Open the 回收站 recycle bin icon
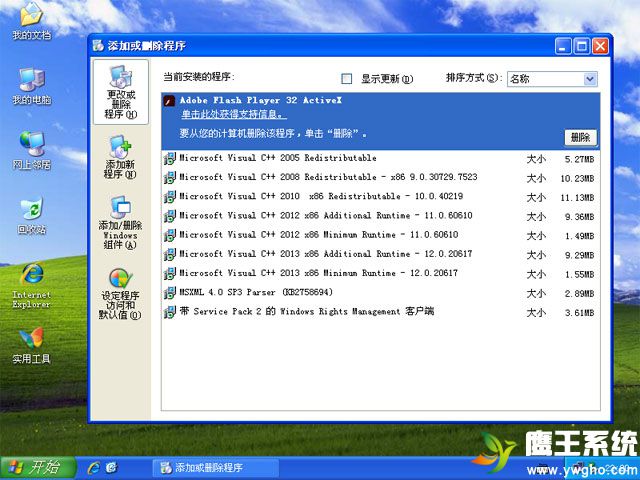The height and width of the screenshot is (480, 640). click(31, 215)
